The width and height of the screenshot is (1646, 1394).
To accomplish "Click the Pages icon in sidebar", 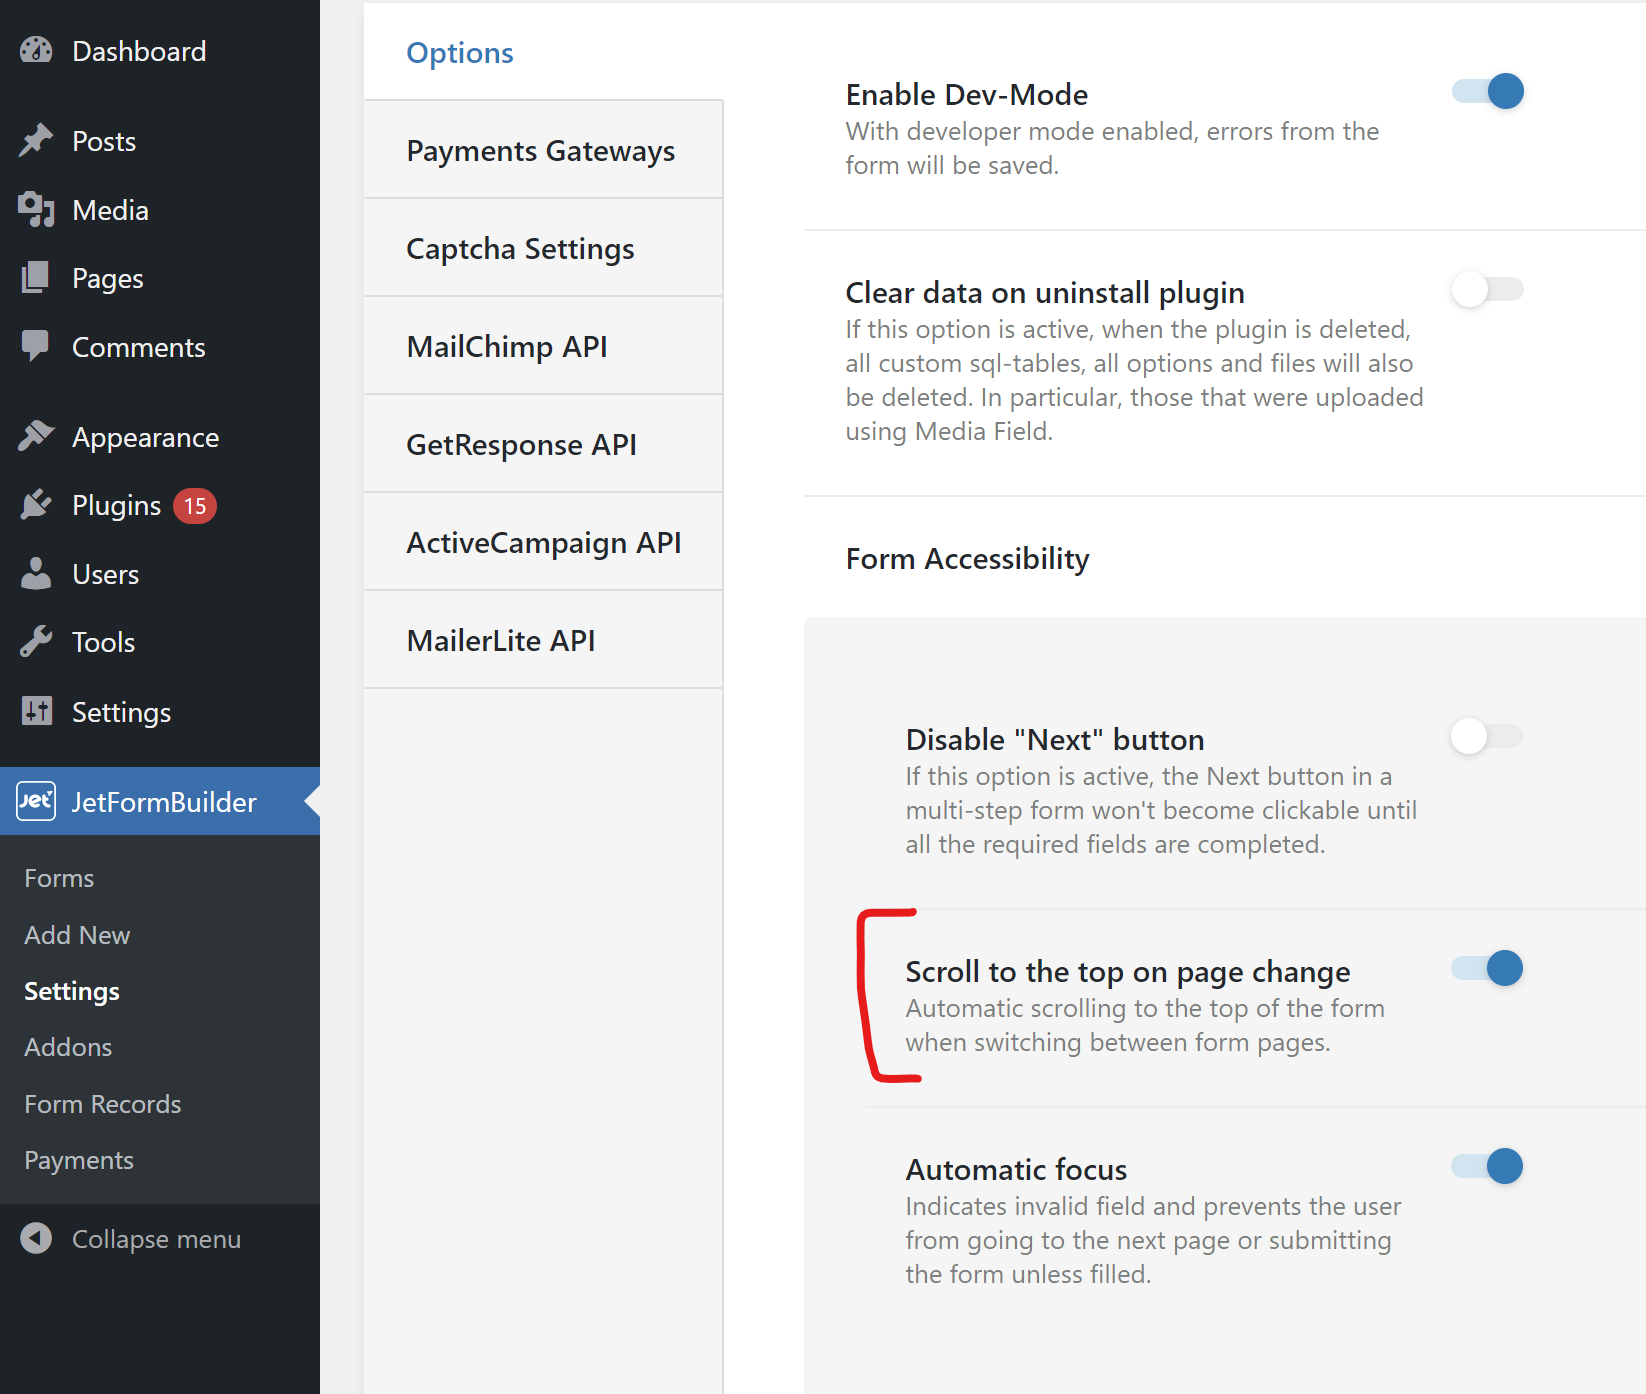I will [35, 278].
